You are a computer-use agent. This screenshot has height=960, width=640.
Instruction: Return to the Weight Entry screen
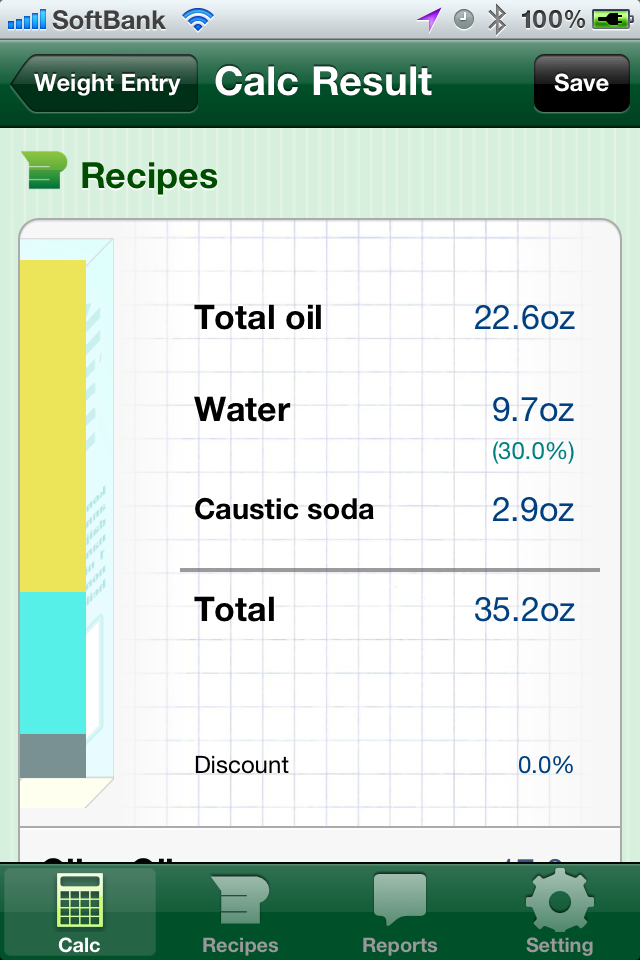tap(103, 83)
